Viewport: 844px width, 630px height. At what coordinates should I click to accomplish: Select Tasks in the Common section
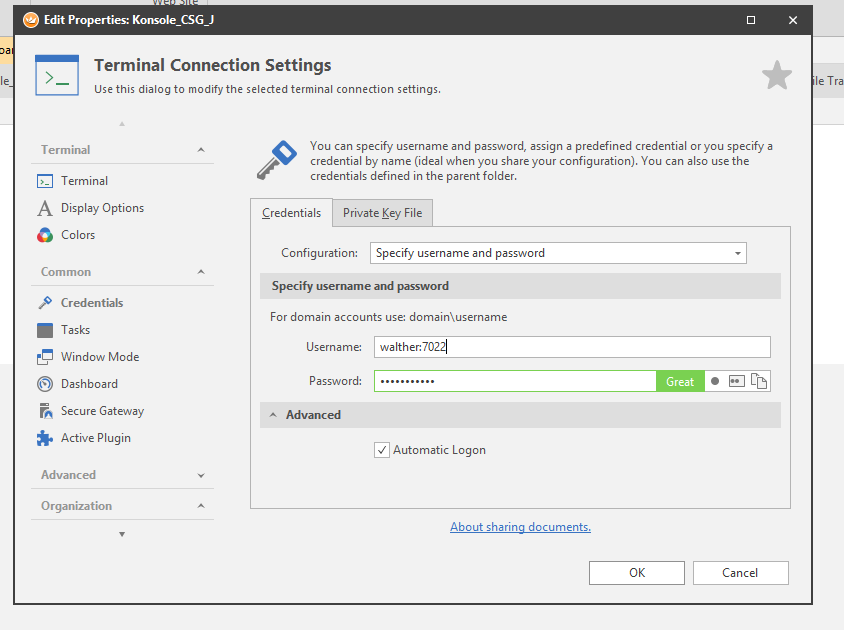tap(75, 330)
